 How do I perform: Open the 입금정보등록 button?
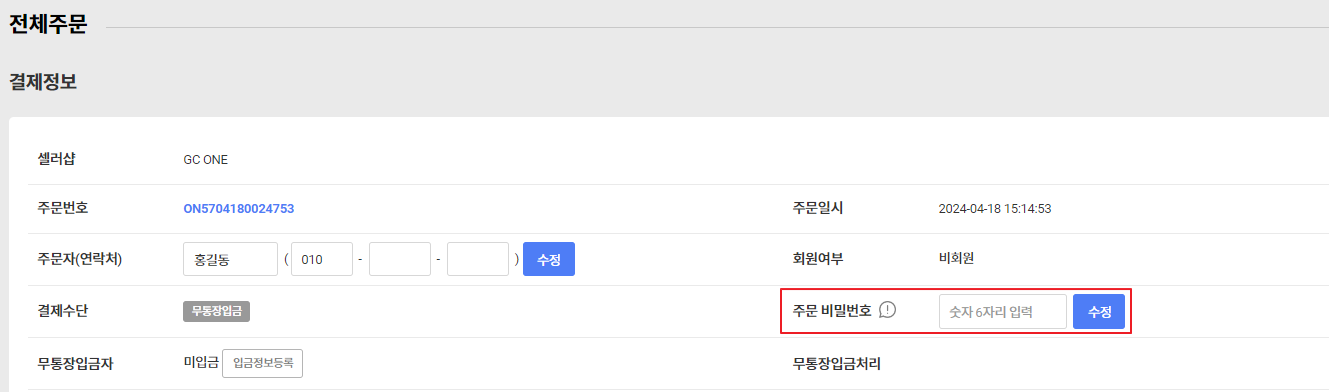(262, 363)
